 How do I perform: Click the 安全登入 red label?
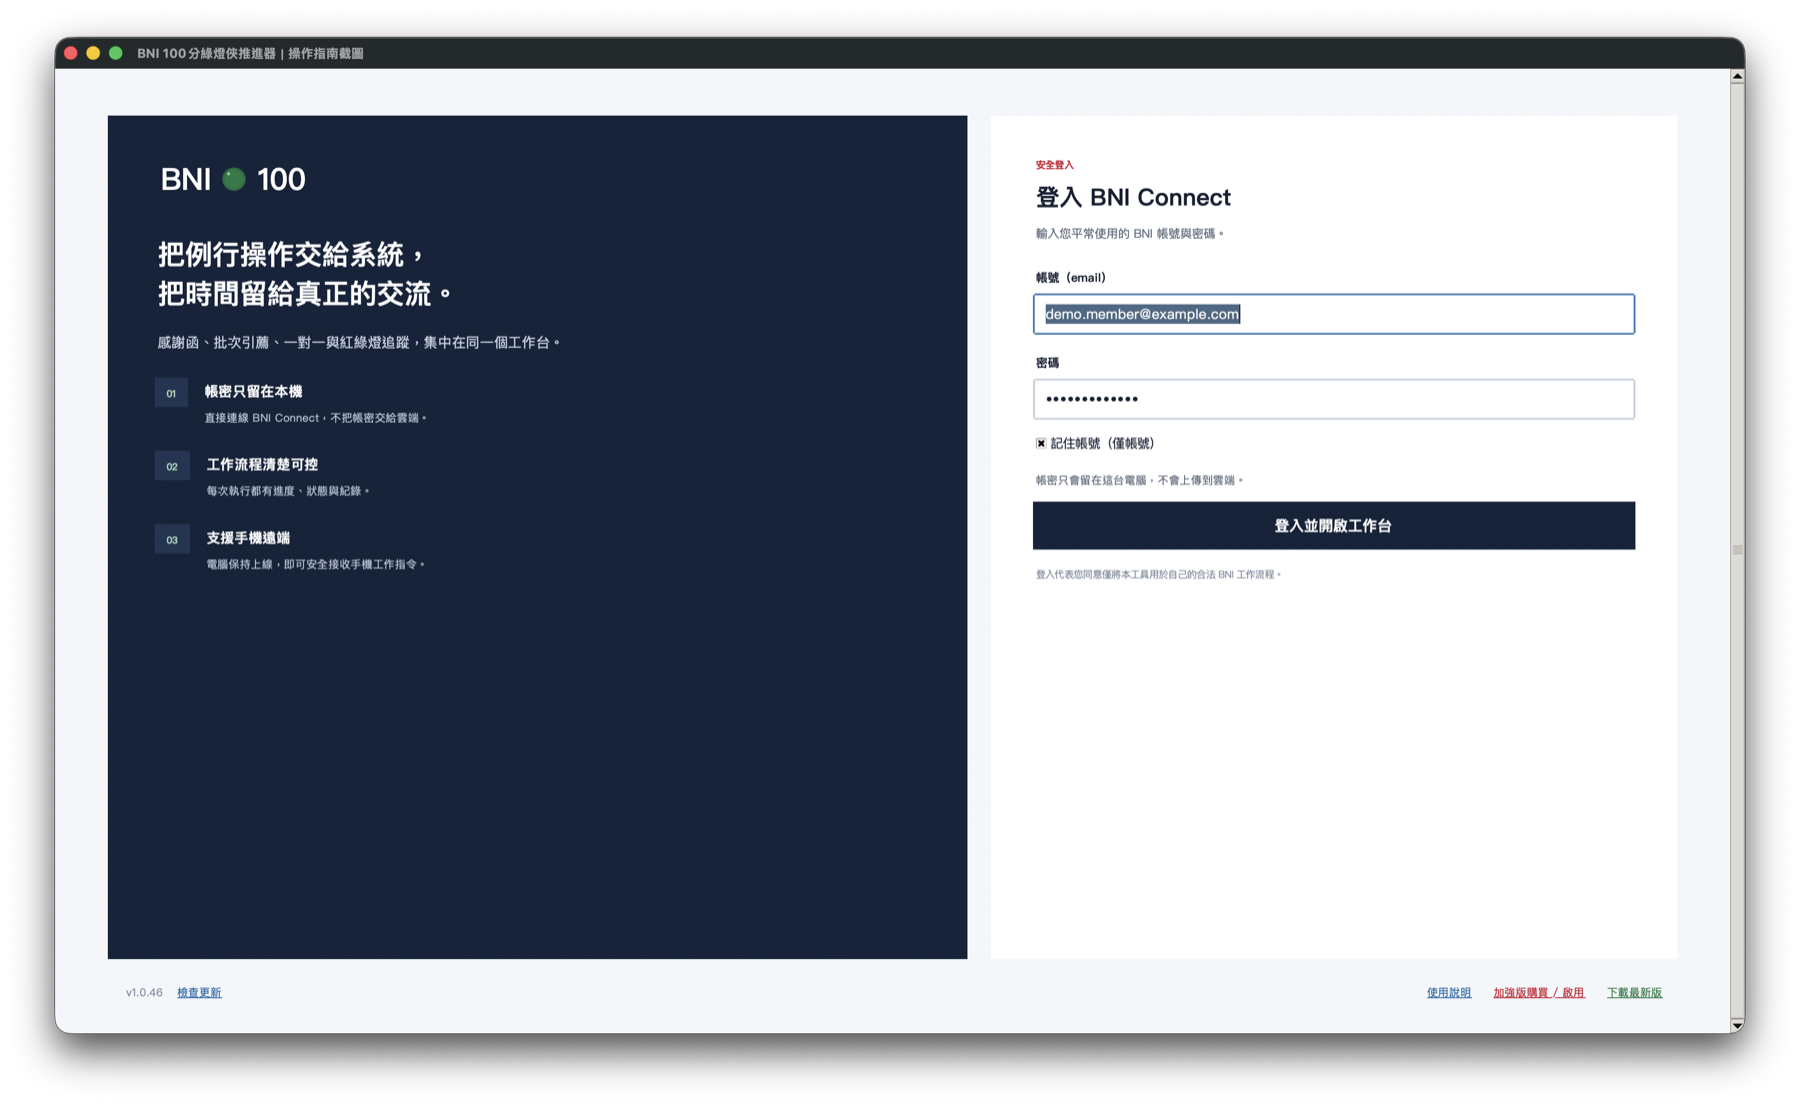tap(1055, 165)
